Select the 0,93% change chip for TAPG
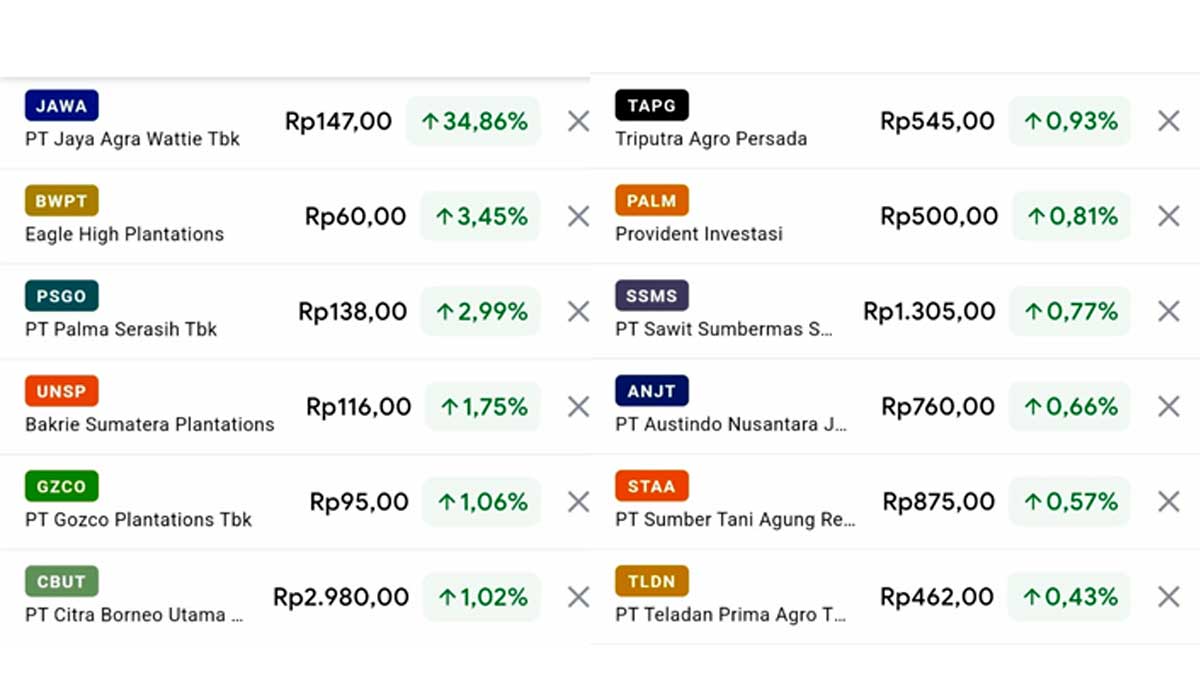Viewport: 1200px width, 675px height. point(1069,121)
